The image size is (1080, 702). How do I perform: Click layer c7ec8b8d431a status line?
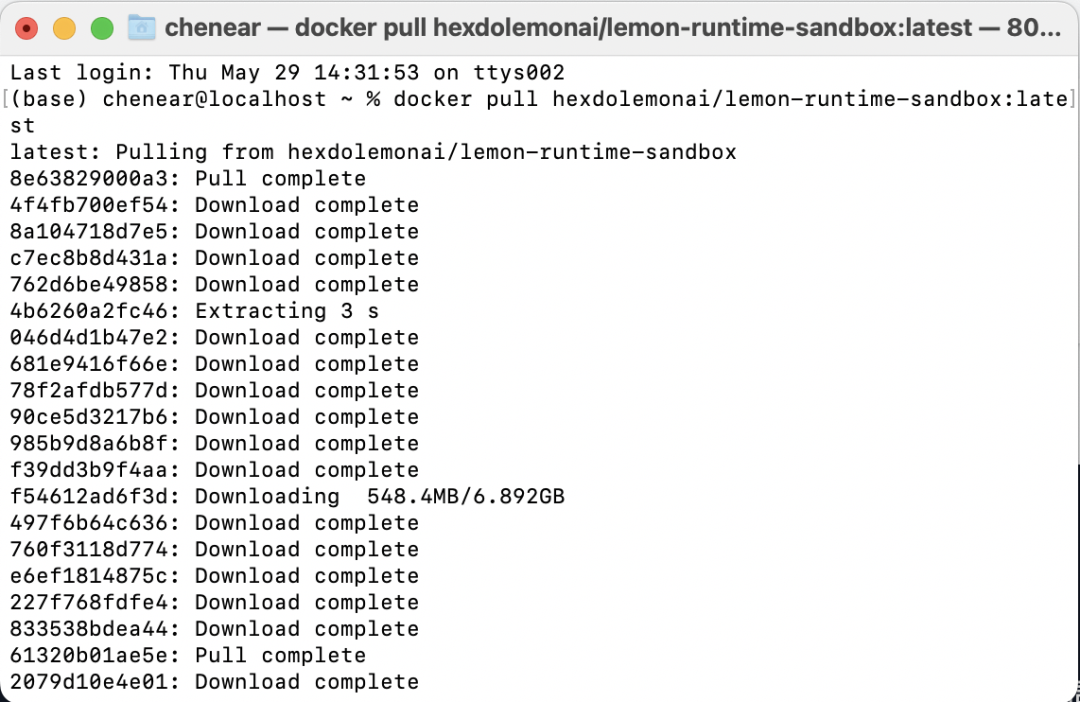(214, 258)
